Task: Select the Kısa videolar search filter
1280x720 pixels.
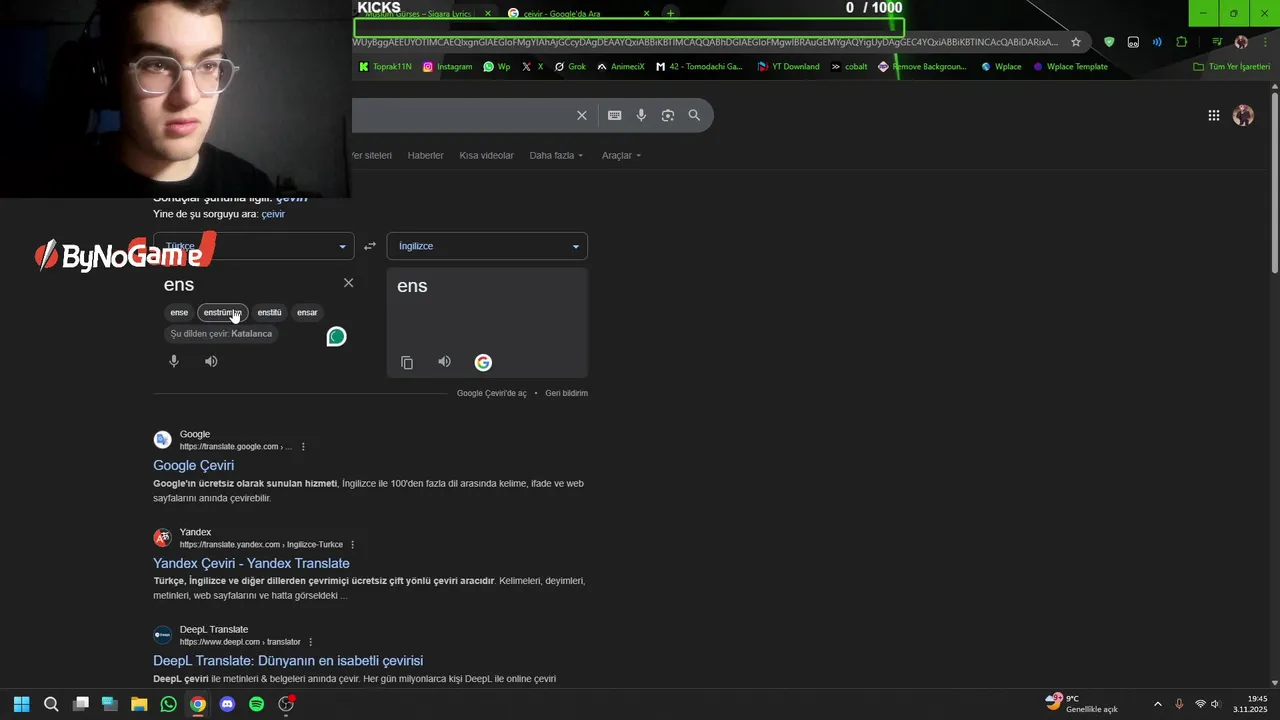Action: pyautogui.click(x=486, y=155)
